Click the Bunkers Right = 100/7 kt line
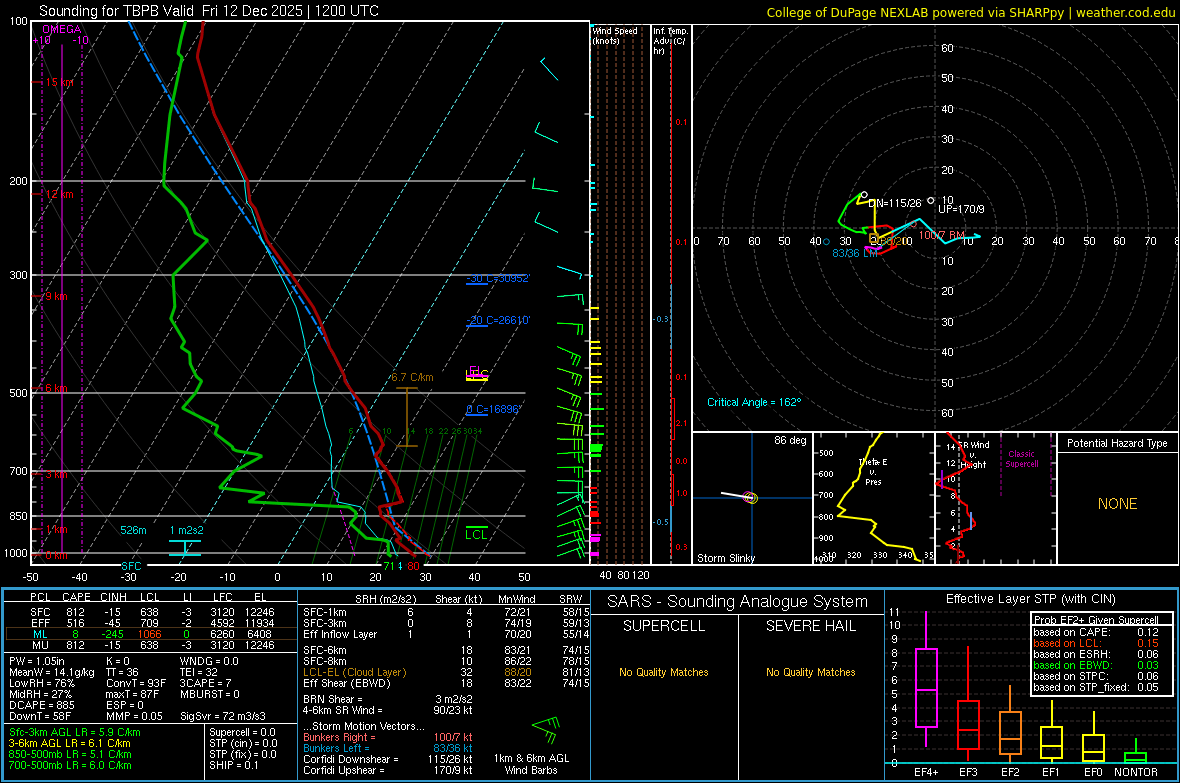The height and width of the screenshot is (783, 1180). (388, 737)
